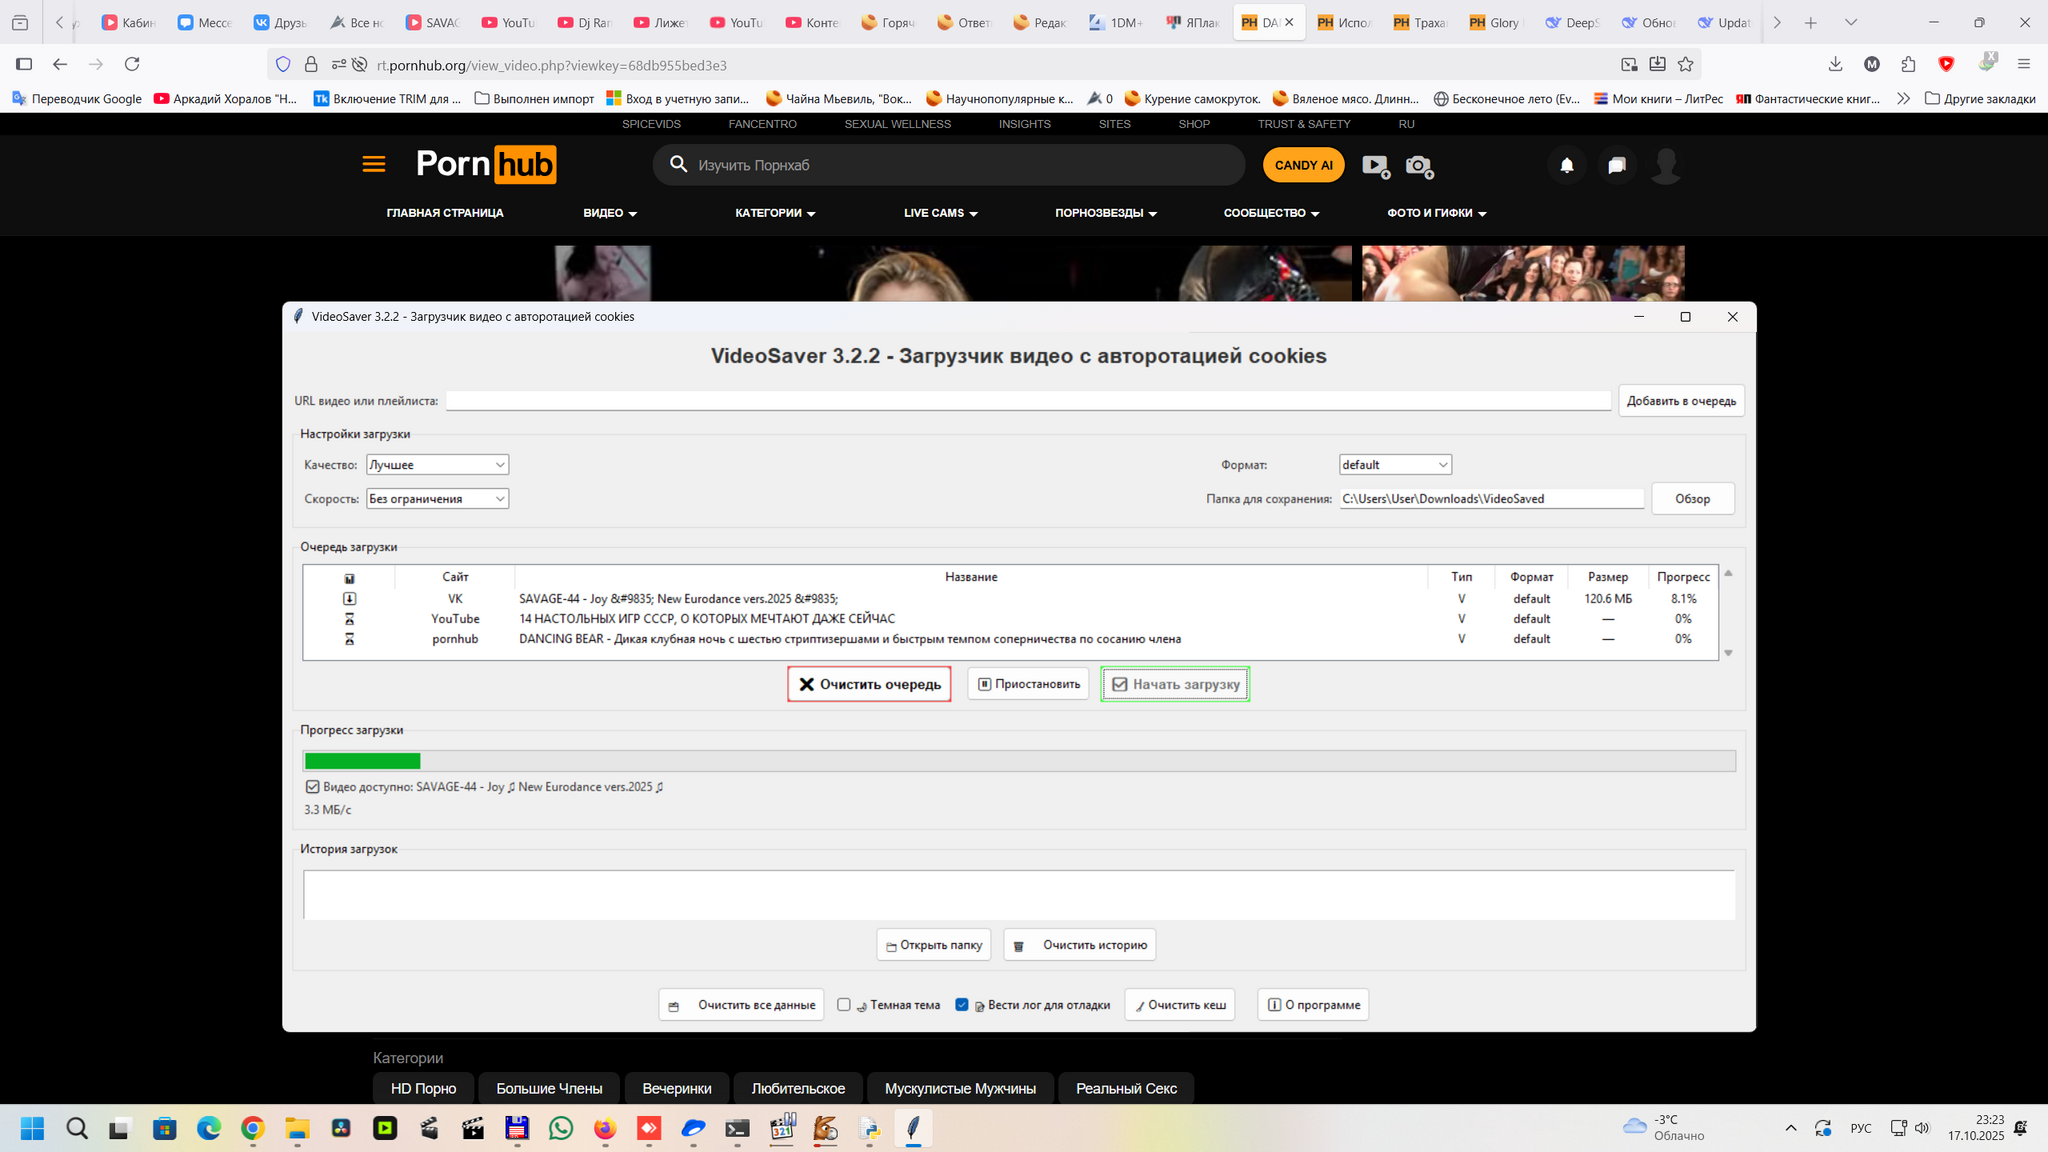Open the КАТЕГОРИИ navigation menu
2048x1152 pixels.
point(775,213)
